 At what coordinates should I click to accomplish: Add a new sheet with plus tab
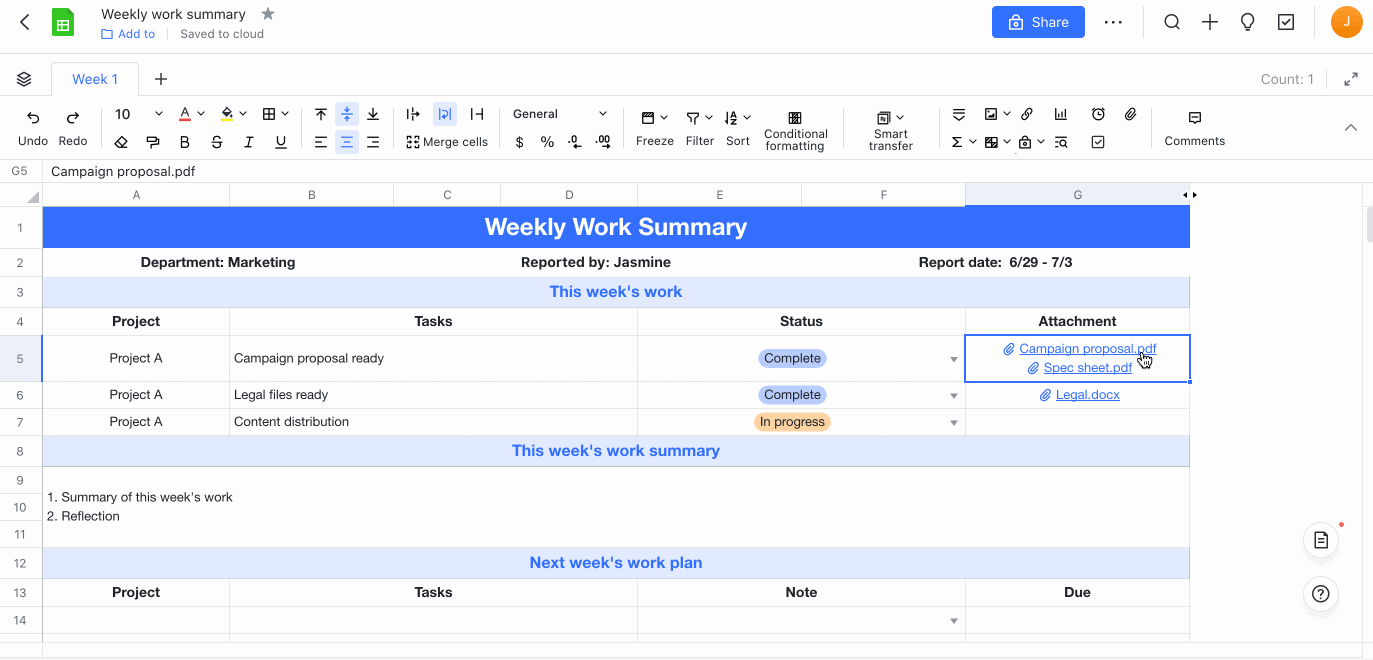point(160,79)
